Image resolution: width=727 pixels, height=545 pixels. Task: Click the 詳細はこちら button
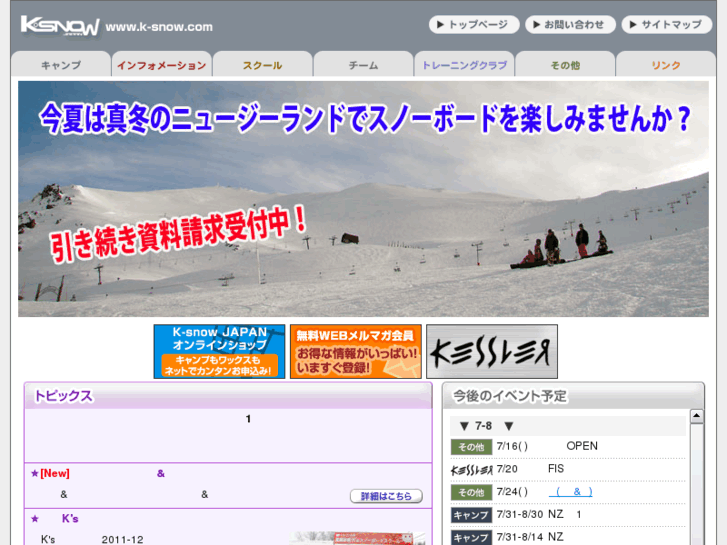pos(386,496)
